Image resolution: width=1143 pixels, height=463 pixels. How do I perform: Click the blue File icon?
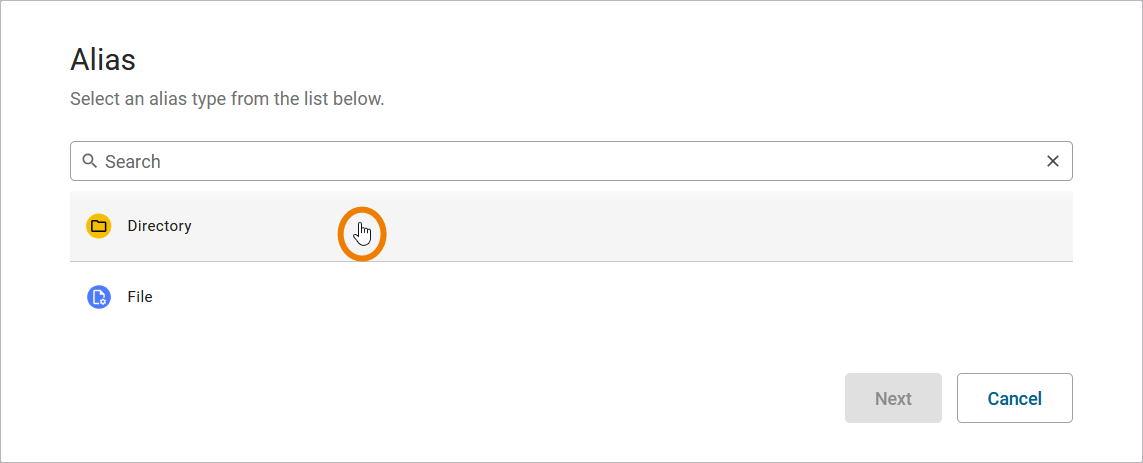click(98, 297)
